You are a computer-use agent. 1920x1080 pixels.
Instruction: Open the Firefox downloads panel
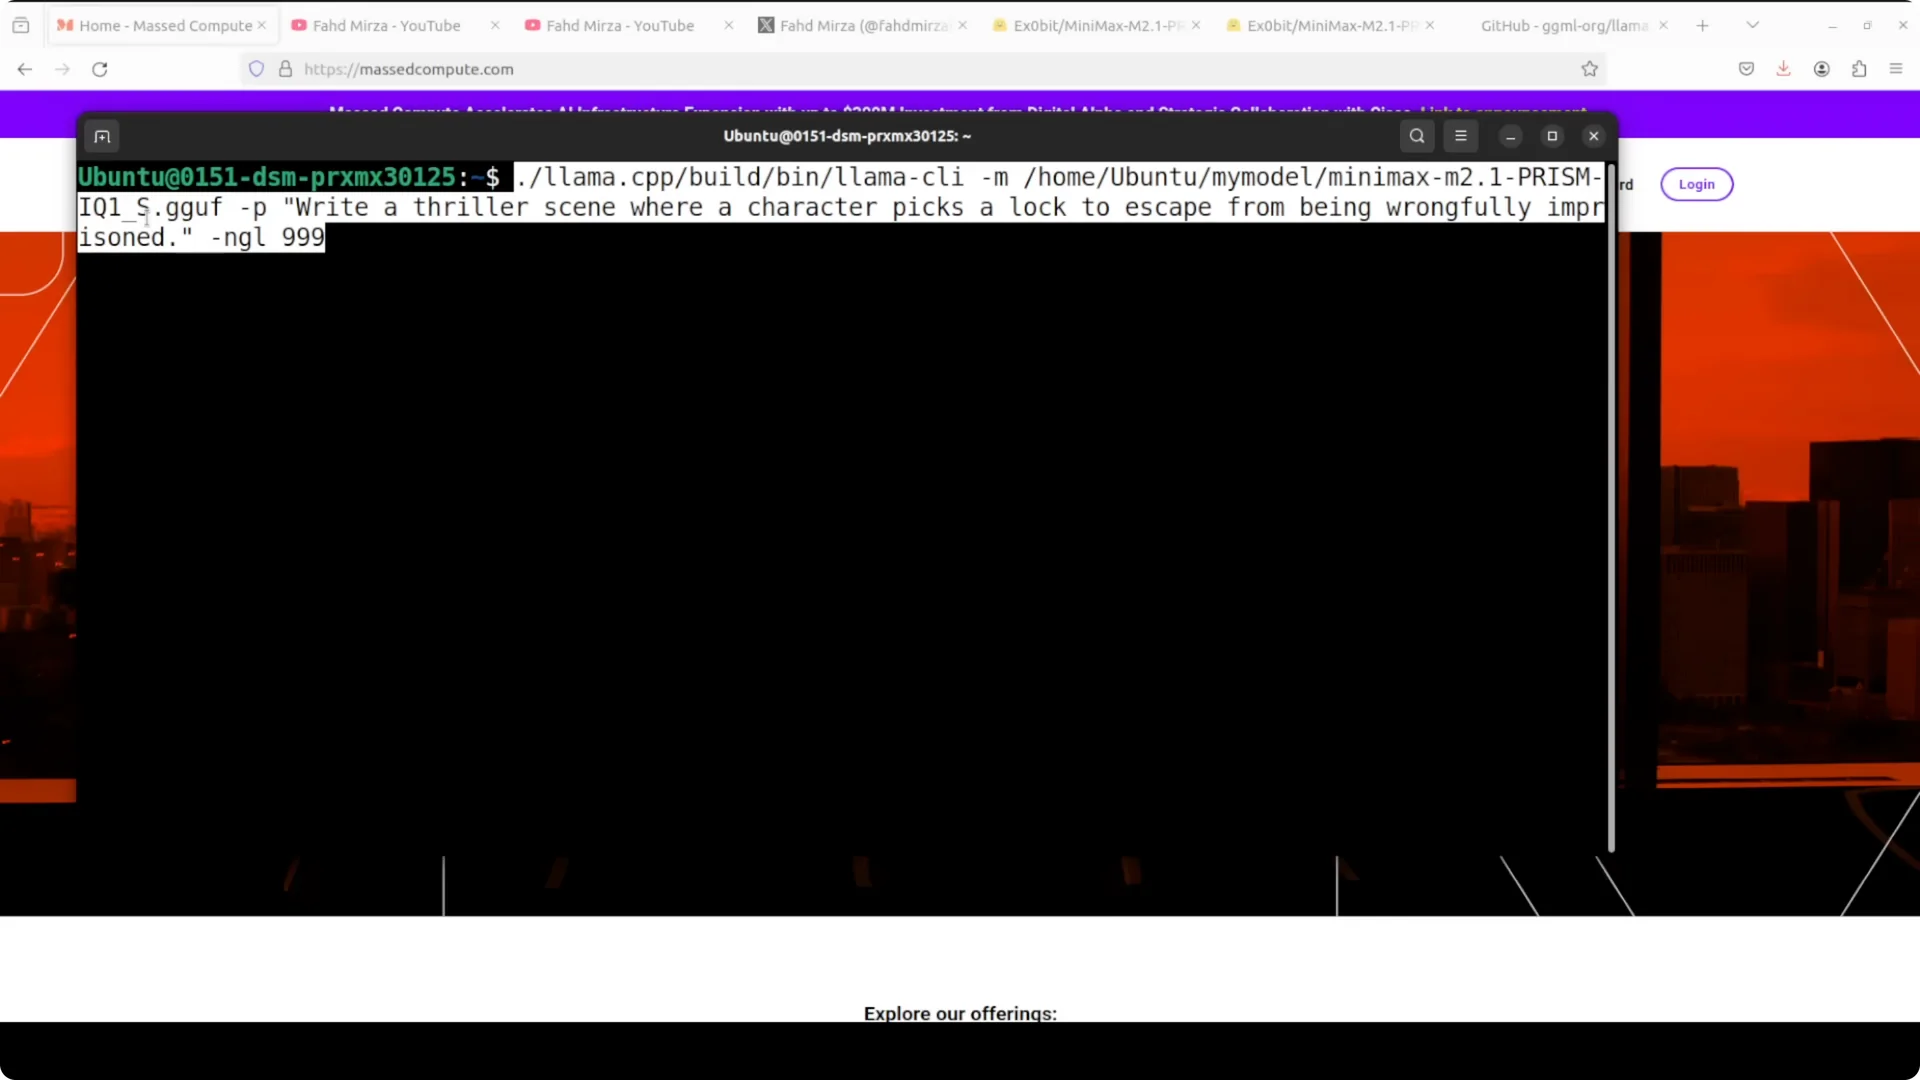click(x=1783, y=69)
